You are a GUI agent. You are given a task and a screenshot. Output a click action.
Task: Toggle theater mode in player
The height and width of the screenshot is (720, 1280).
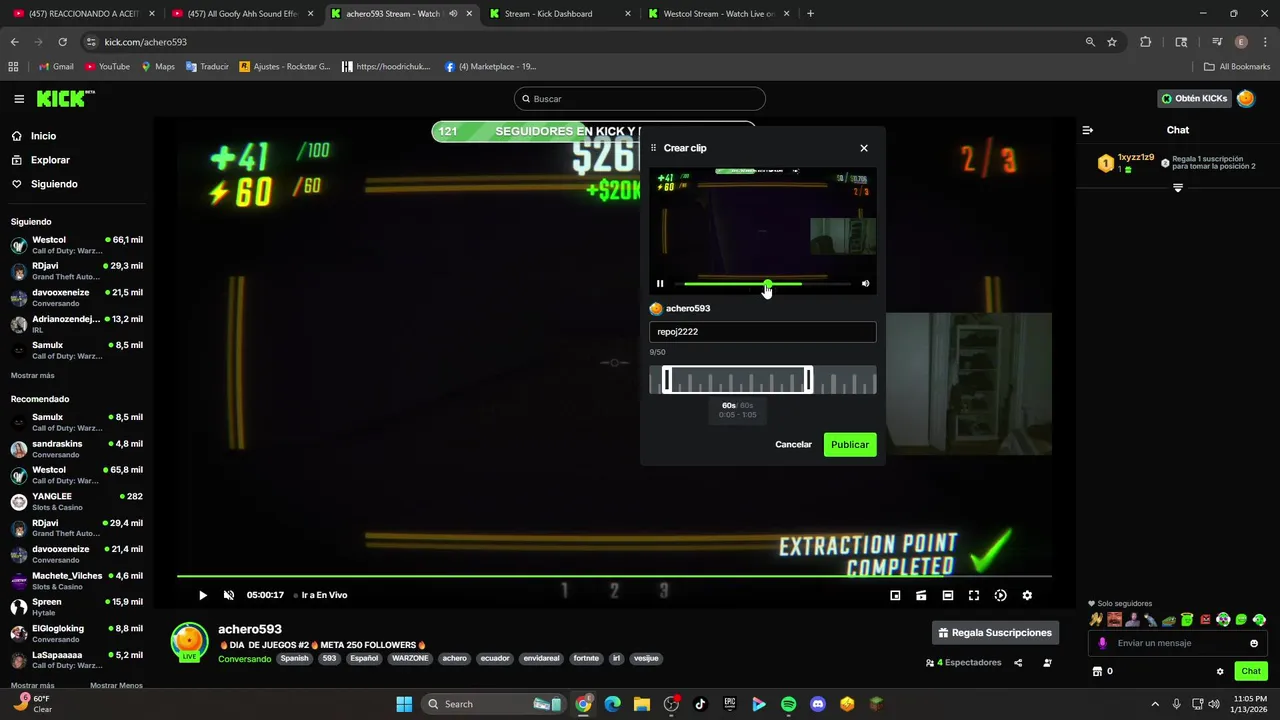click(948, 595)
